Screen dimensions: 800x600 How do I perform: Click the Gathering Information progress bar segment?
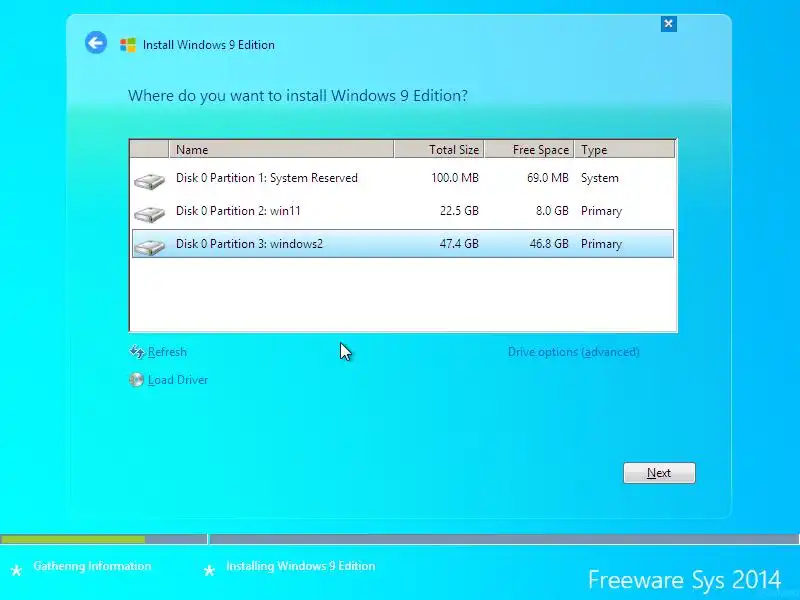(x=104, y=539)
